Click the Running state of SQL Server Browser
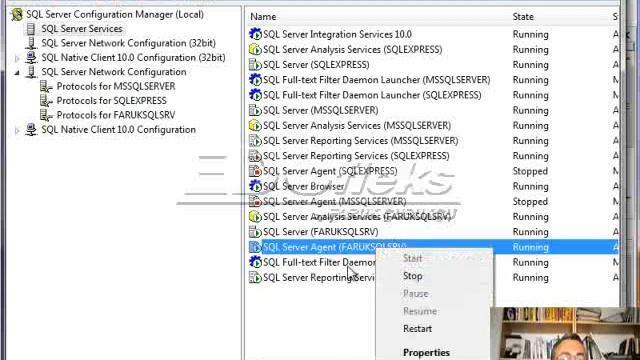Viewport: 640px width, 360px height. [x=530, y=186]
